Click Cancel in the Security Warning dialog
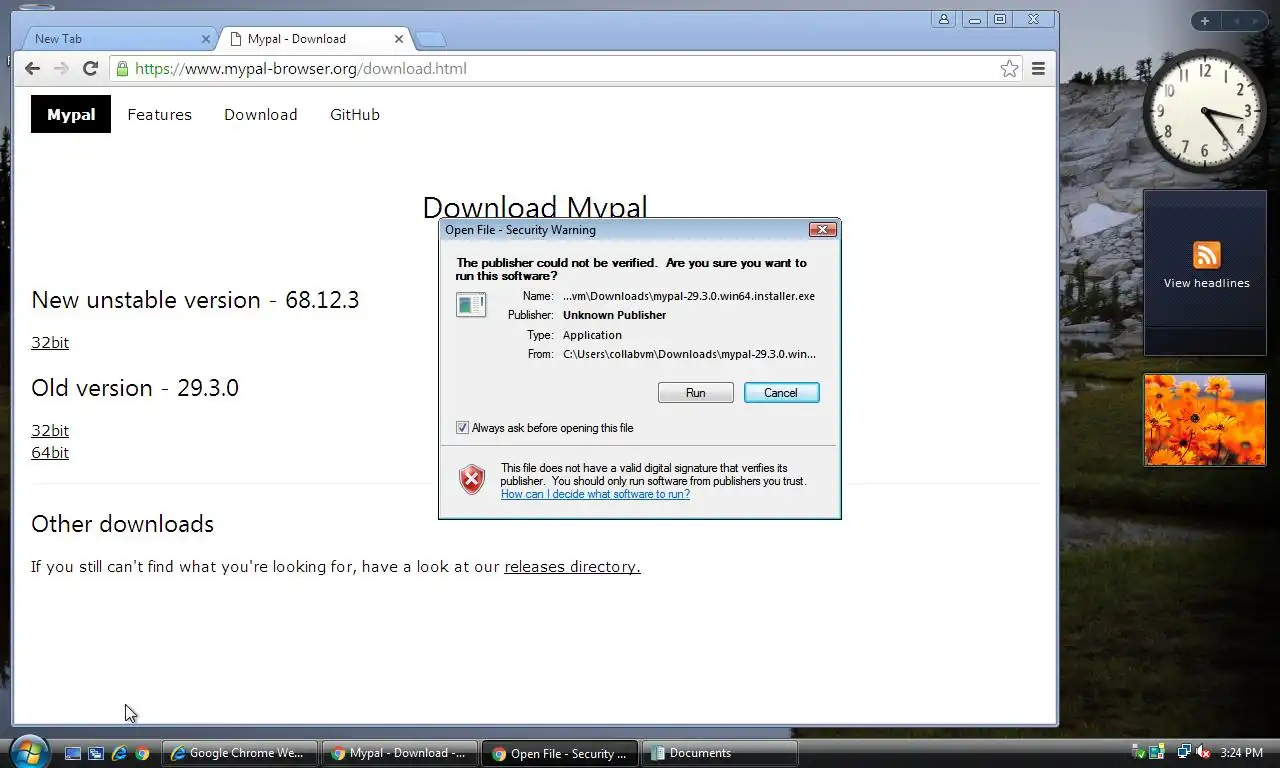Image resolution: width=1280 pixels, height=768 pixels. tap(781, 393)
